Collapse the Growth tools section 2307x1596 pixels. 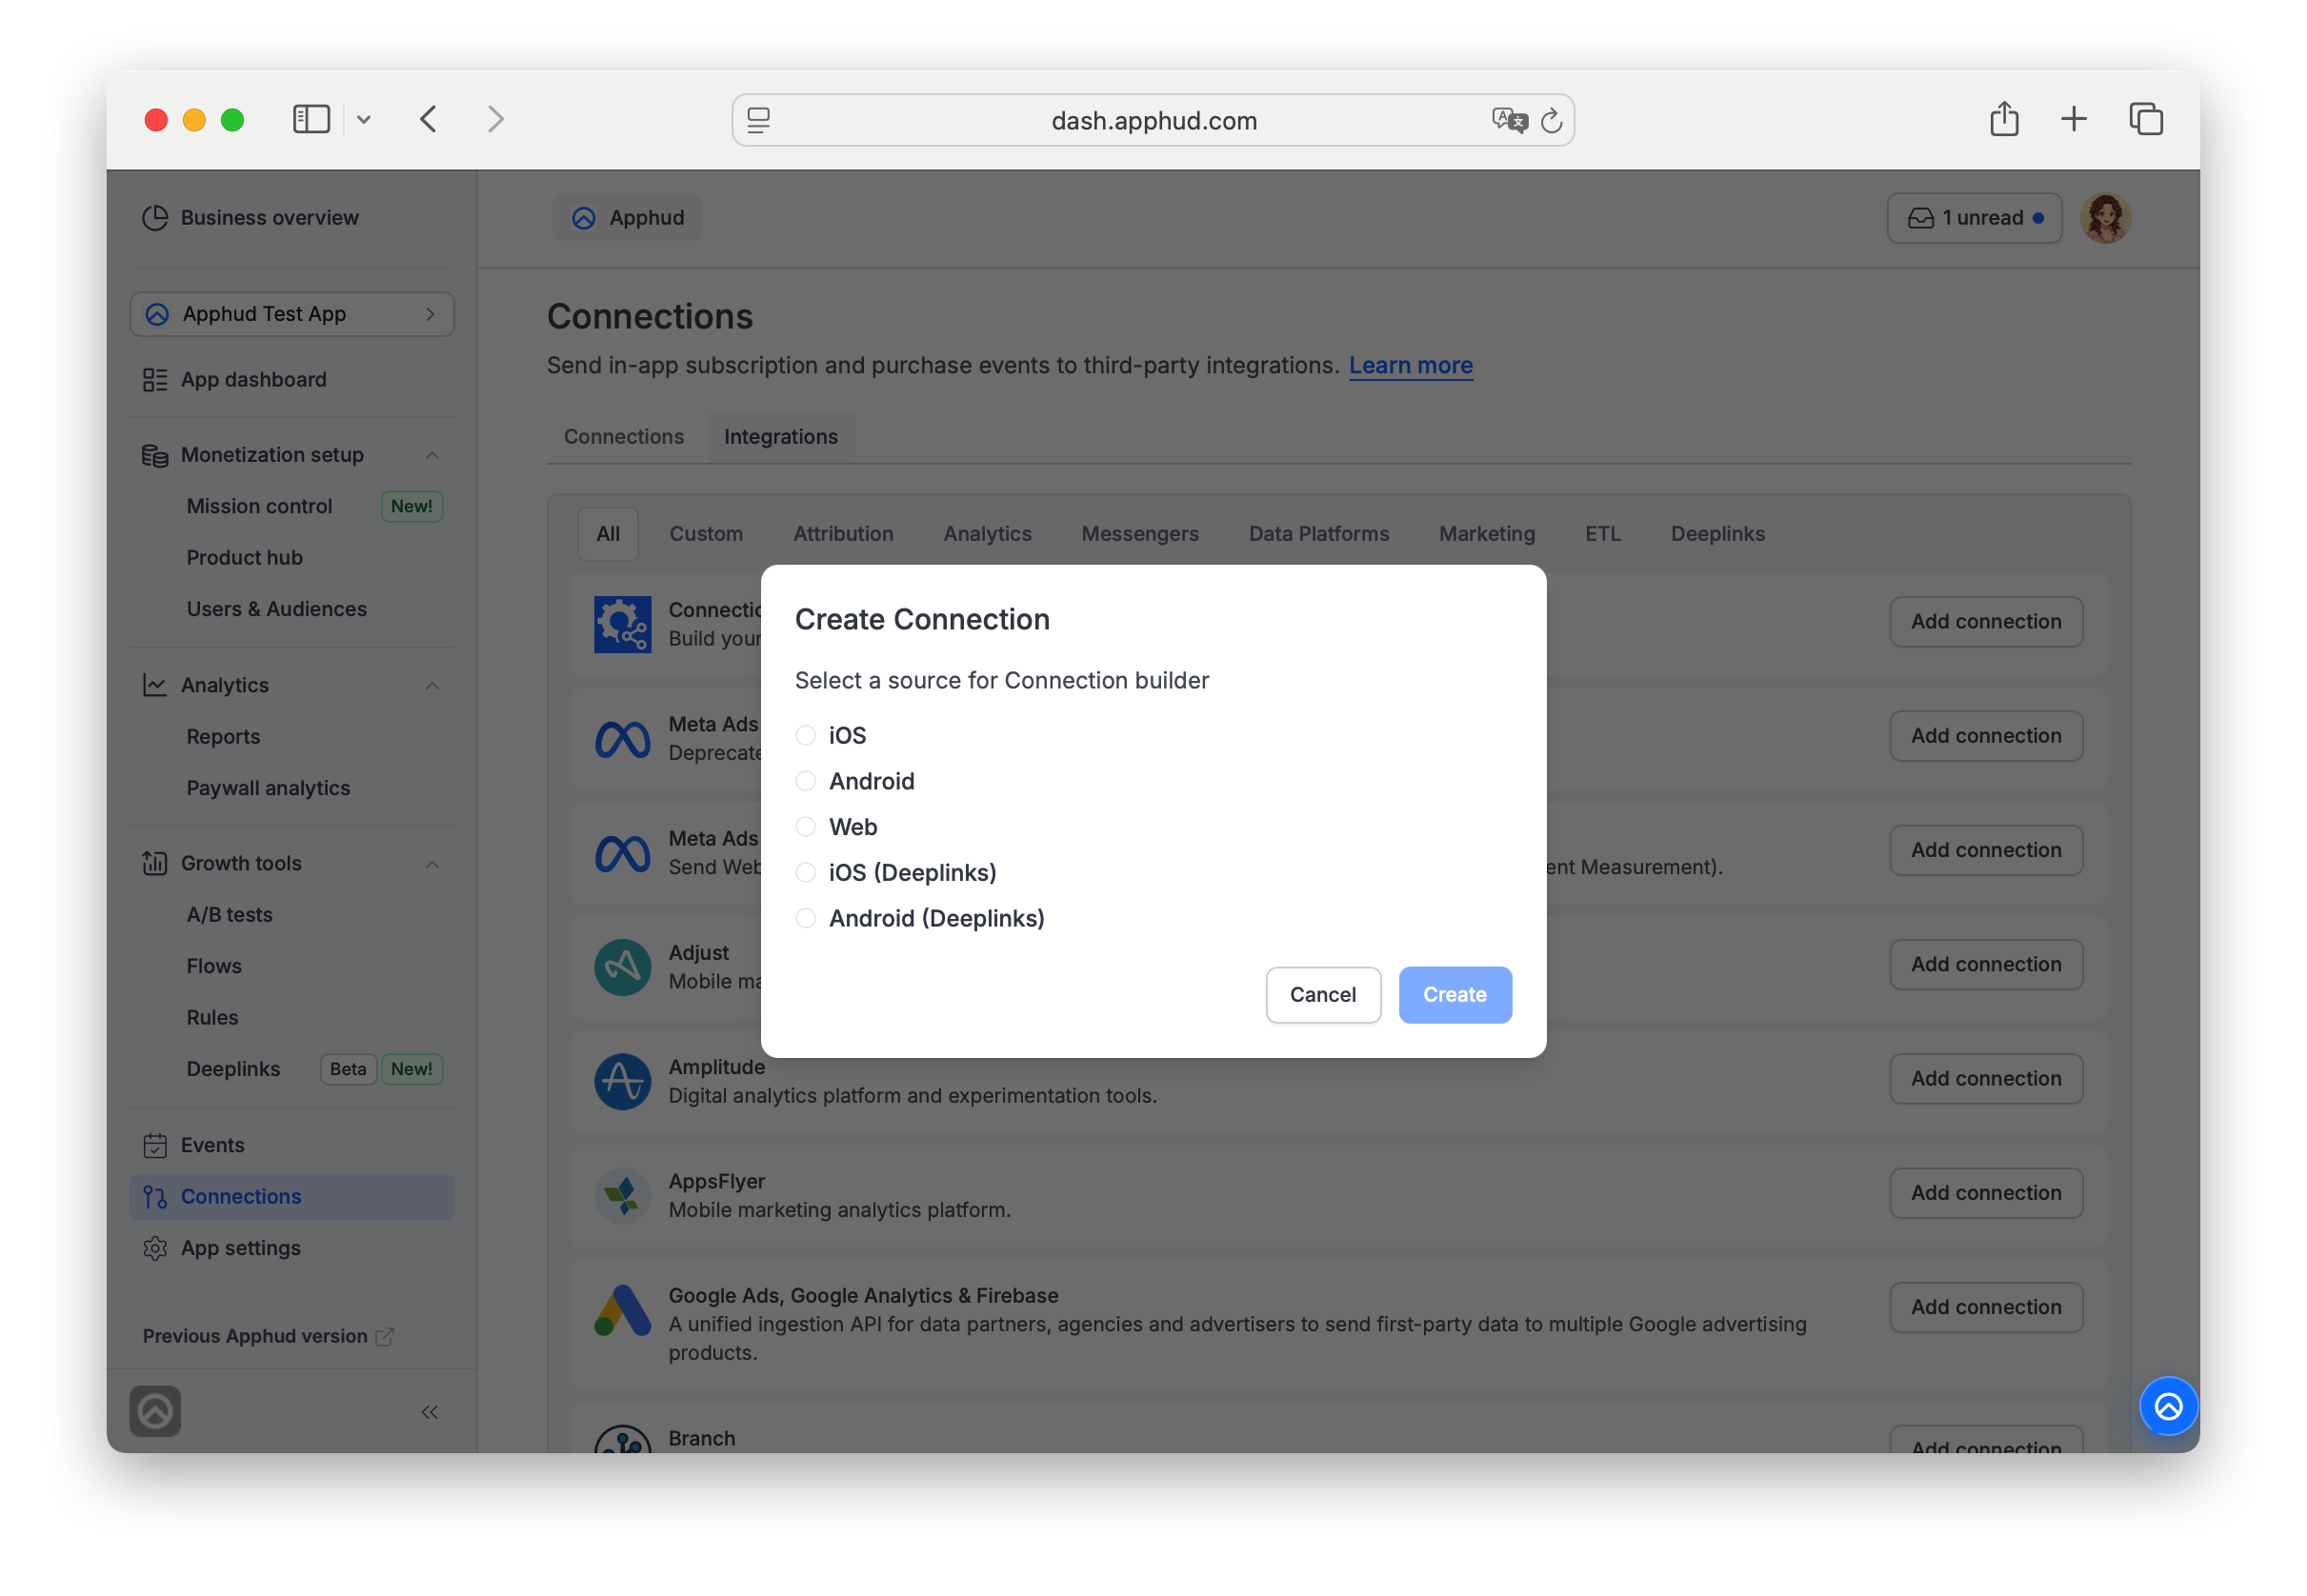point(432,863)
